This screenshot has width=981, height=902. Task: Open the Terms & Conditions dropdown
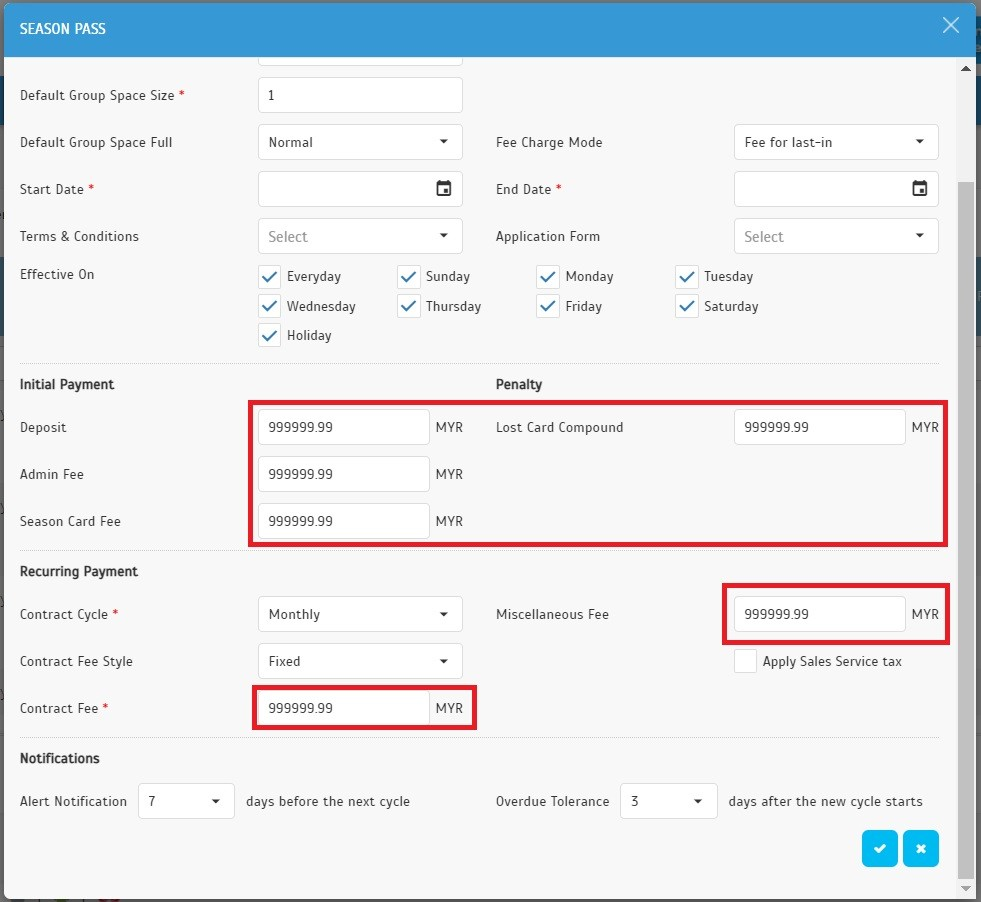tap(360, 236)
